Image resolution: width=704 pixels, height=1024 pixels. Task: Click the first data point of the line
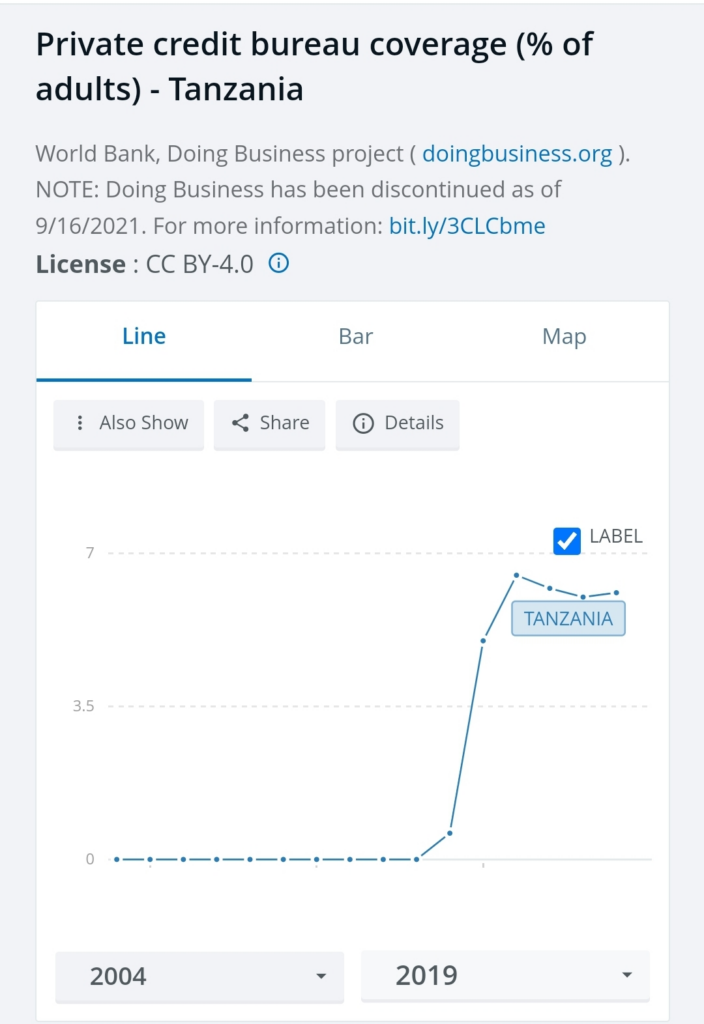(x=117, y=859)
